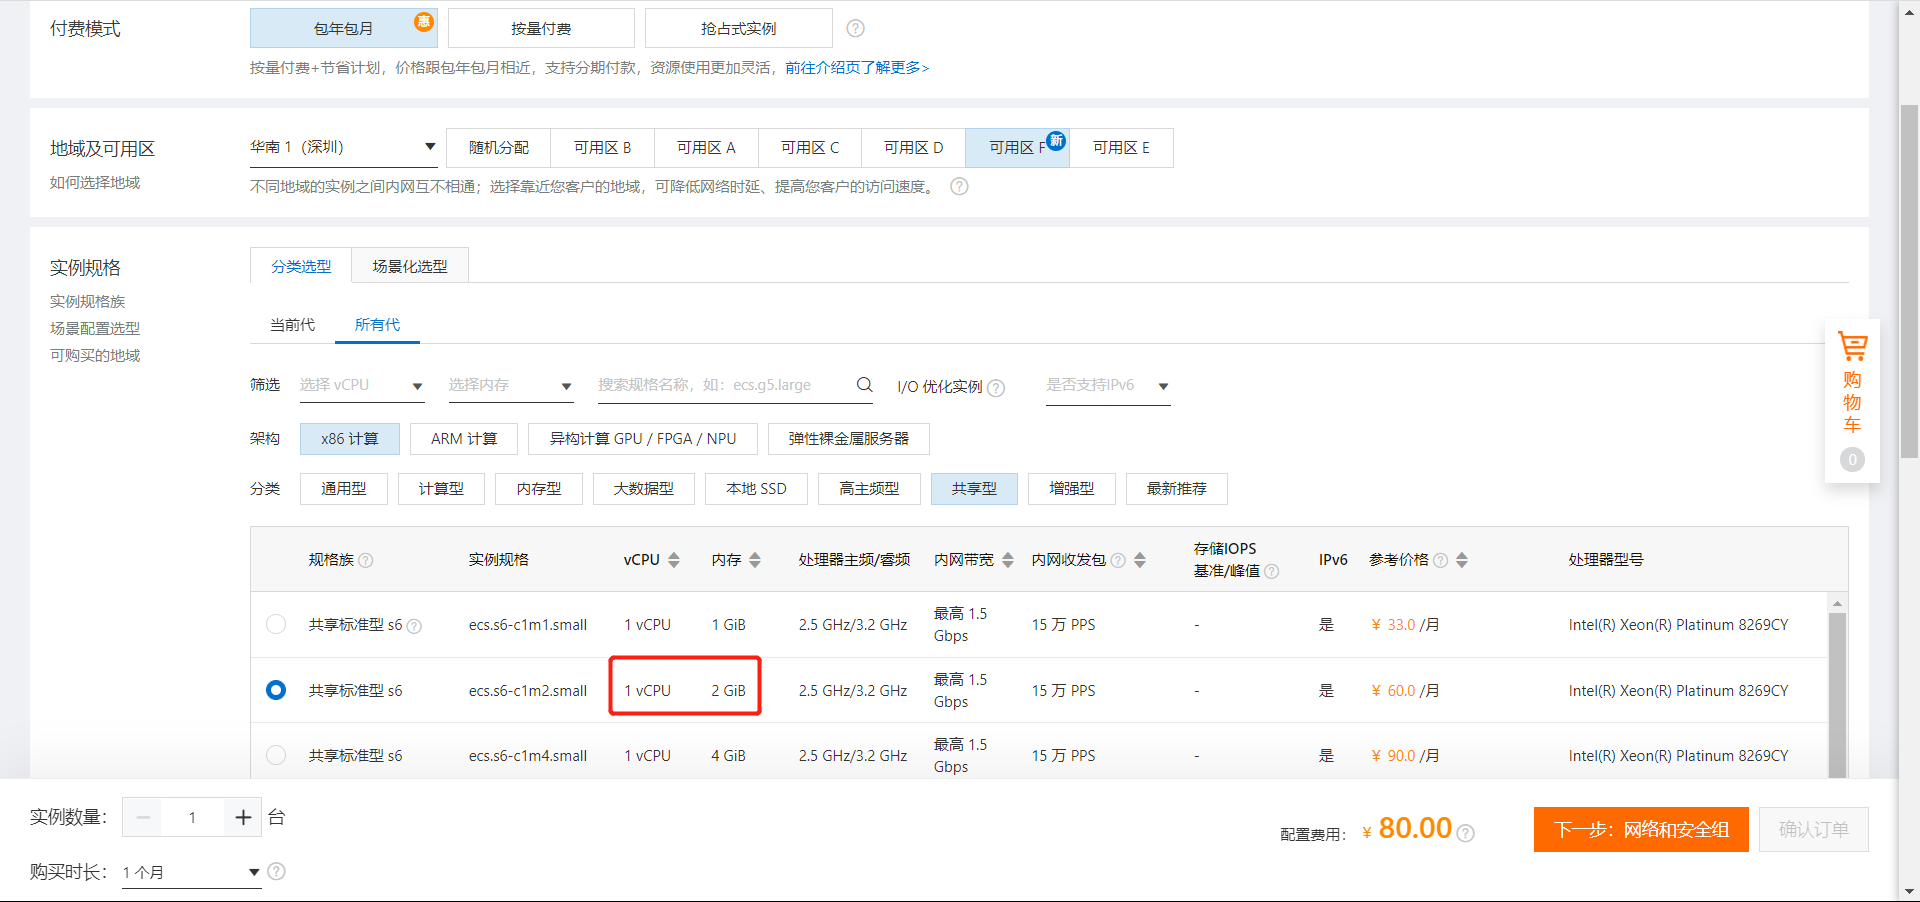Open 实例规格族 link
This screenshot has width=1920, height=902.
87,301
